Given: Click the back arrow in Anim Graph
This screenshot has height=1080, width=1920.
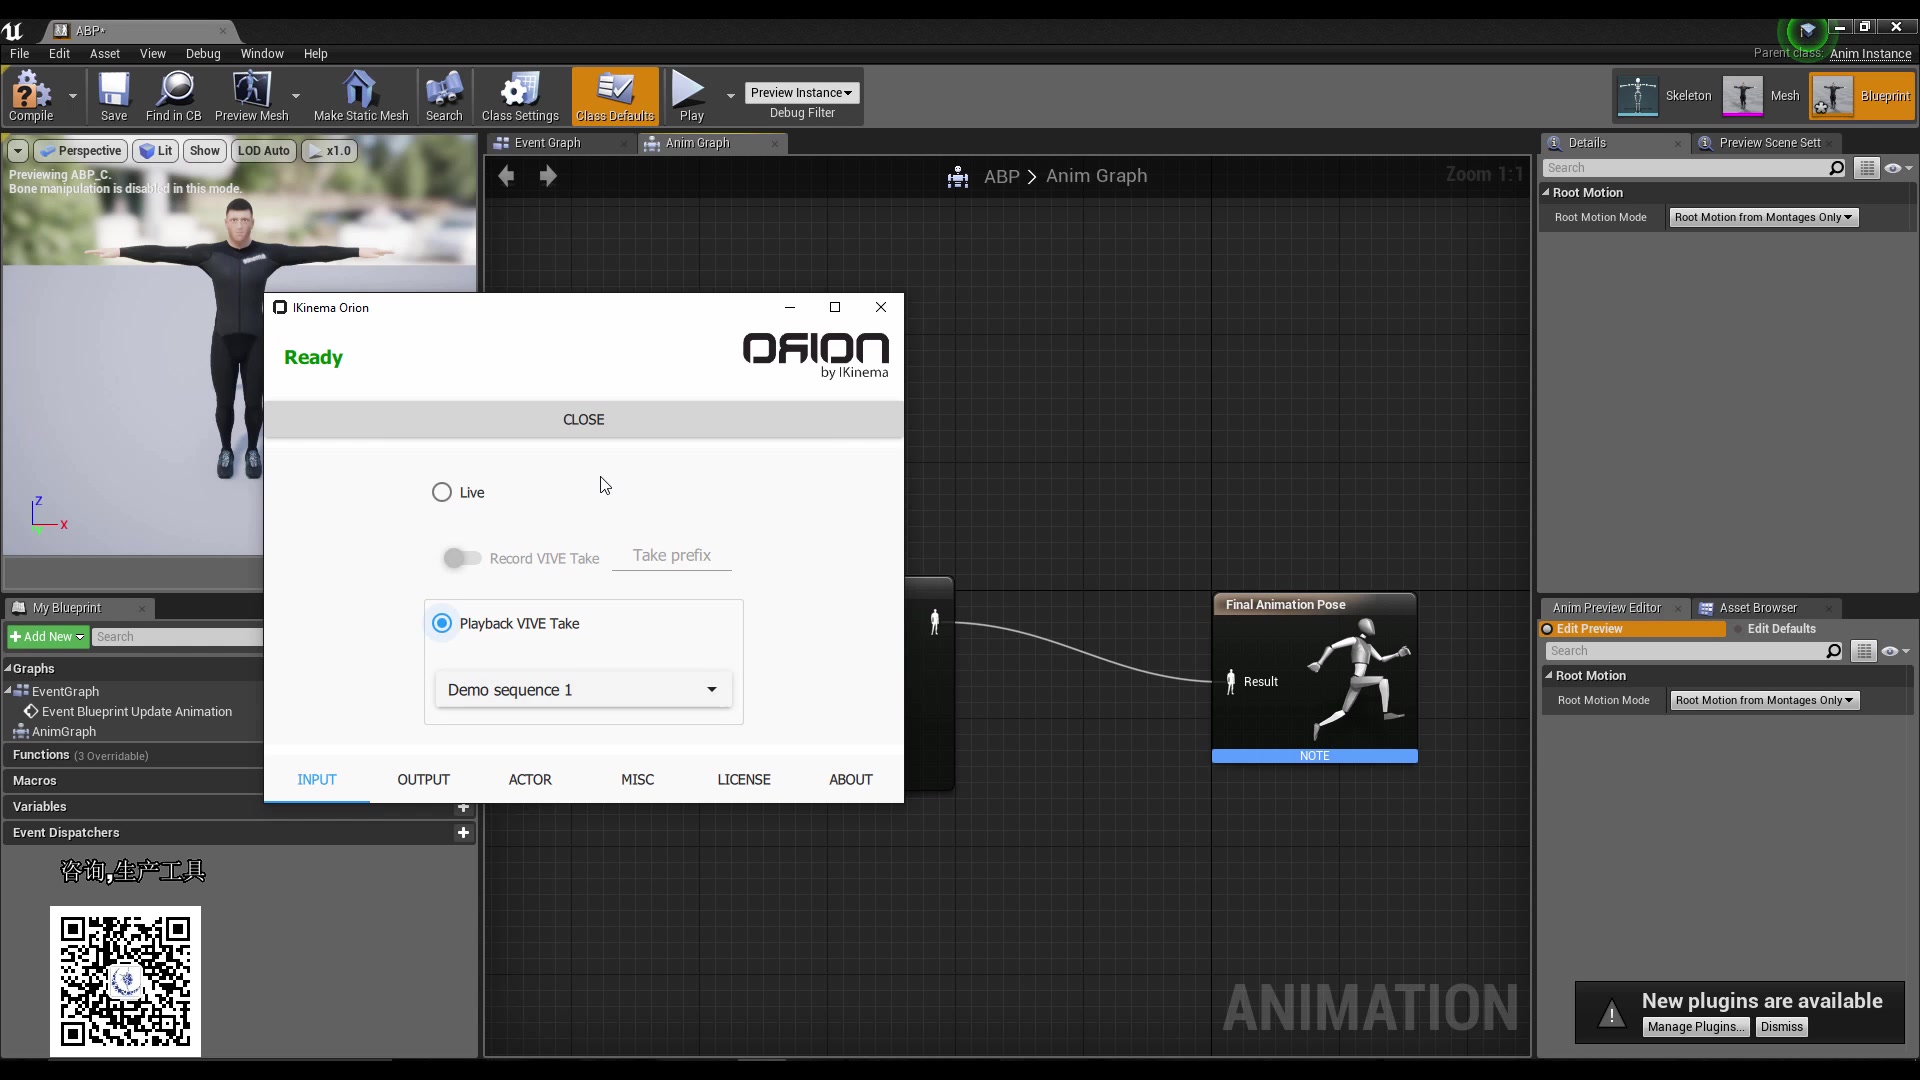Looking at the screenshot, I should [507, 176].
